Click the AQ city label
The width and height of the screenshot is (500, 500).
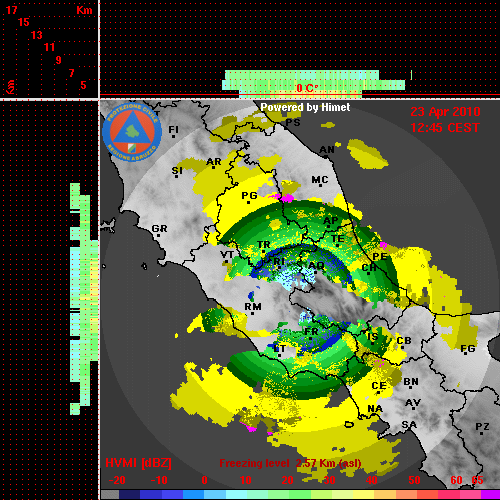coord(316,266)
